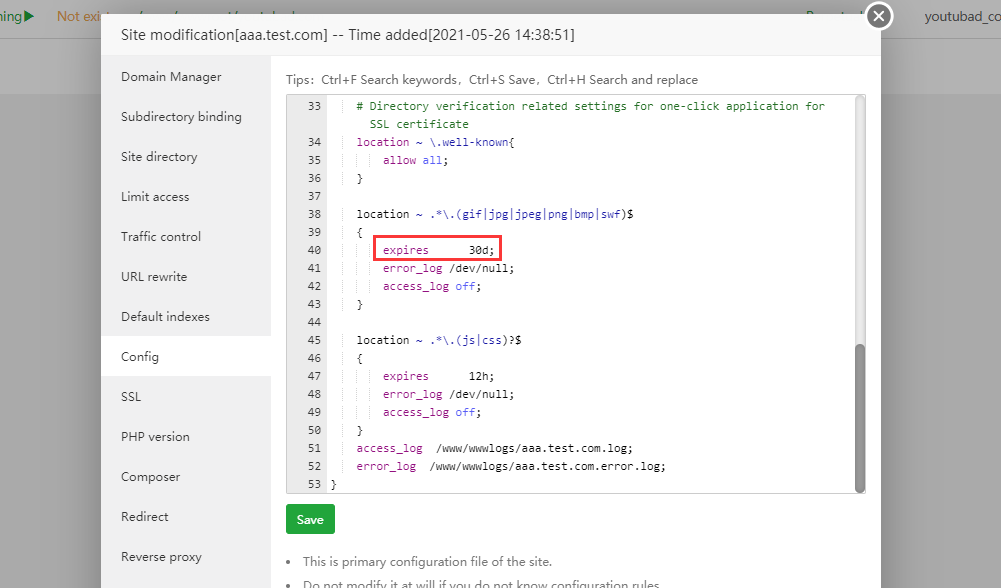Image resolution: width=1001 pixels, height=588 pixels.
Task: Place cursor on 'expires 12h;' line
Action: click(438, 376)
